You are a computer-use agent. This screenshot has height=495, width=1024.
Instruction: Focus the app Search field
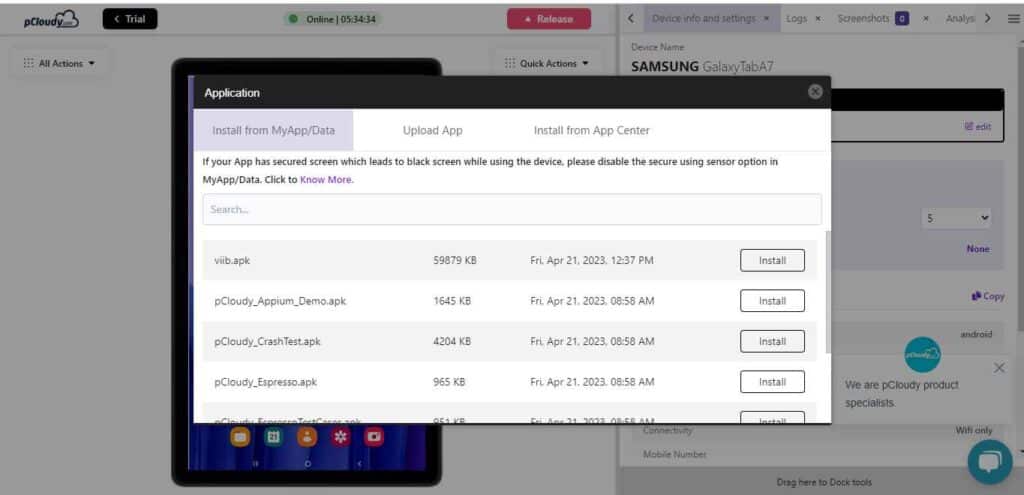point(512,210)
